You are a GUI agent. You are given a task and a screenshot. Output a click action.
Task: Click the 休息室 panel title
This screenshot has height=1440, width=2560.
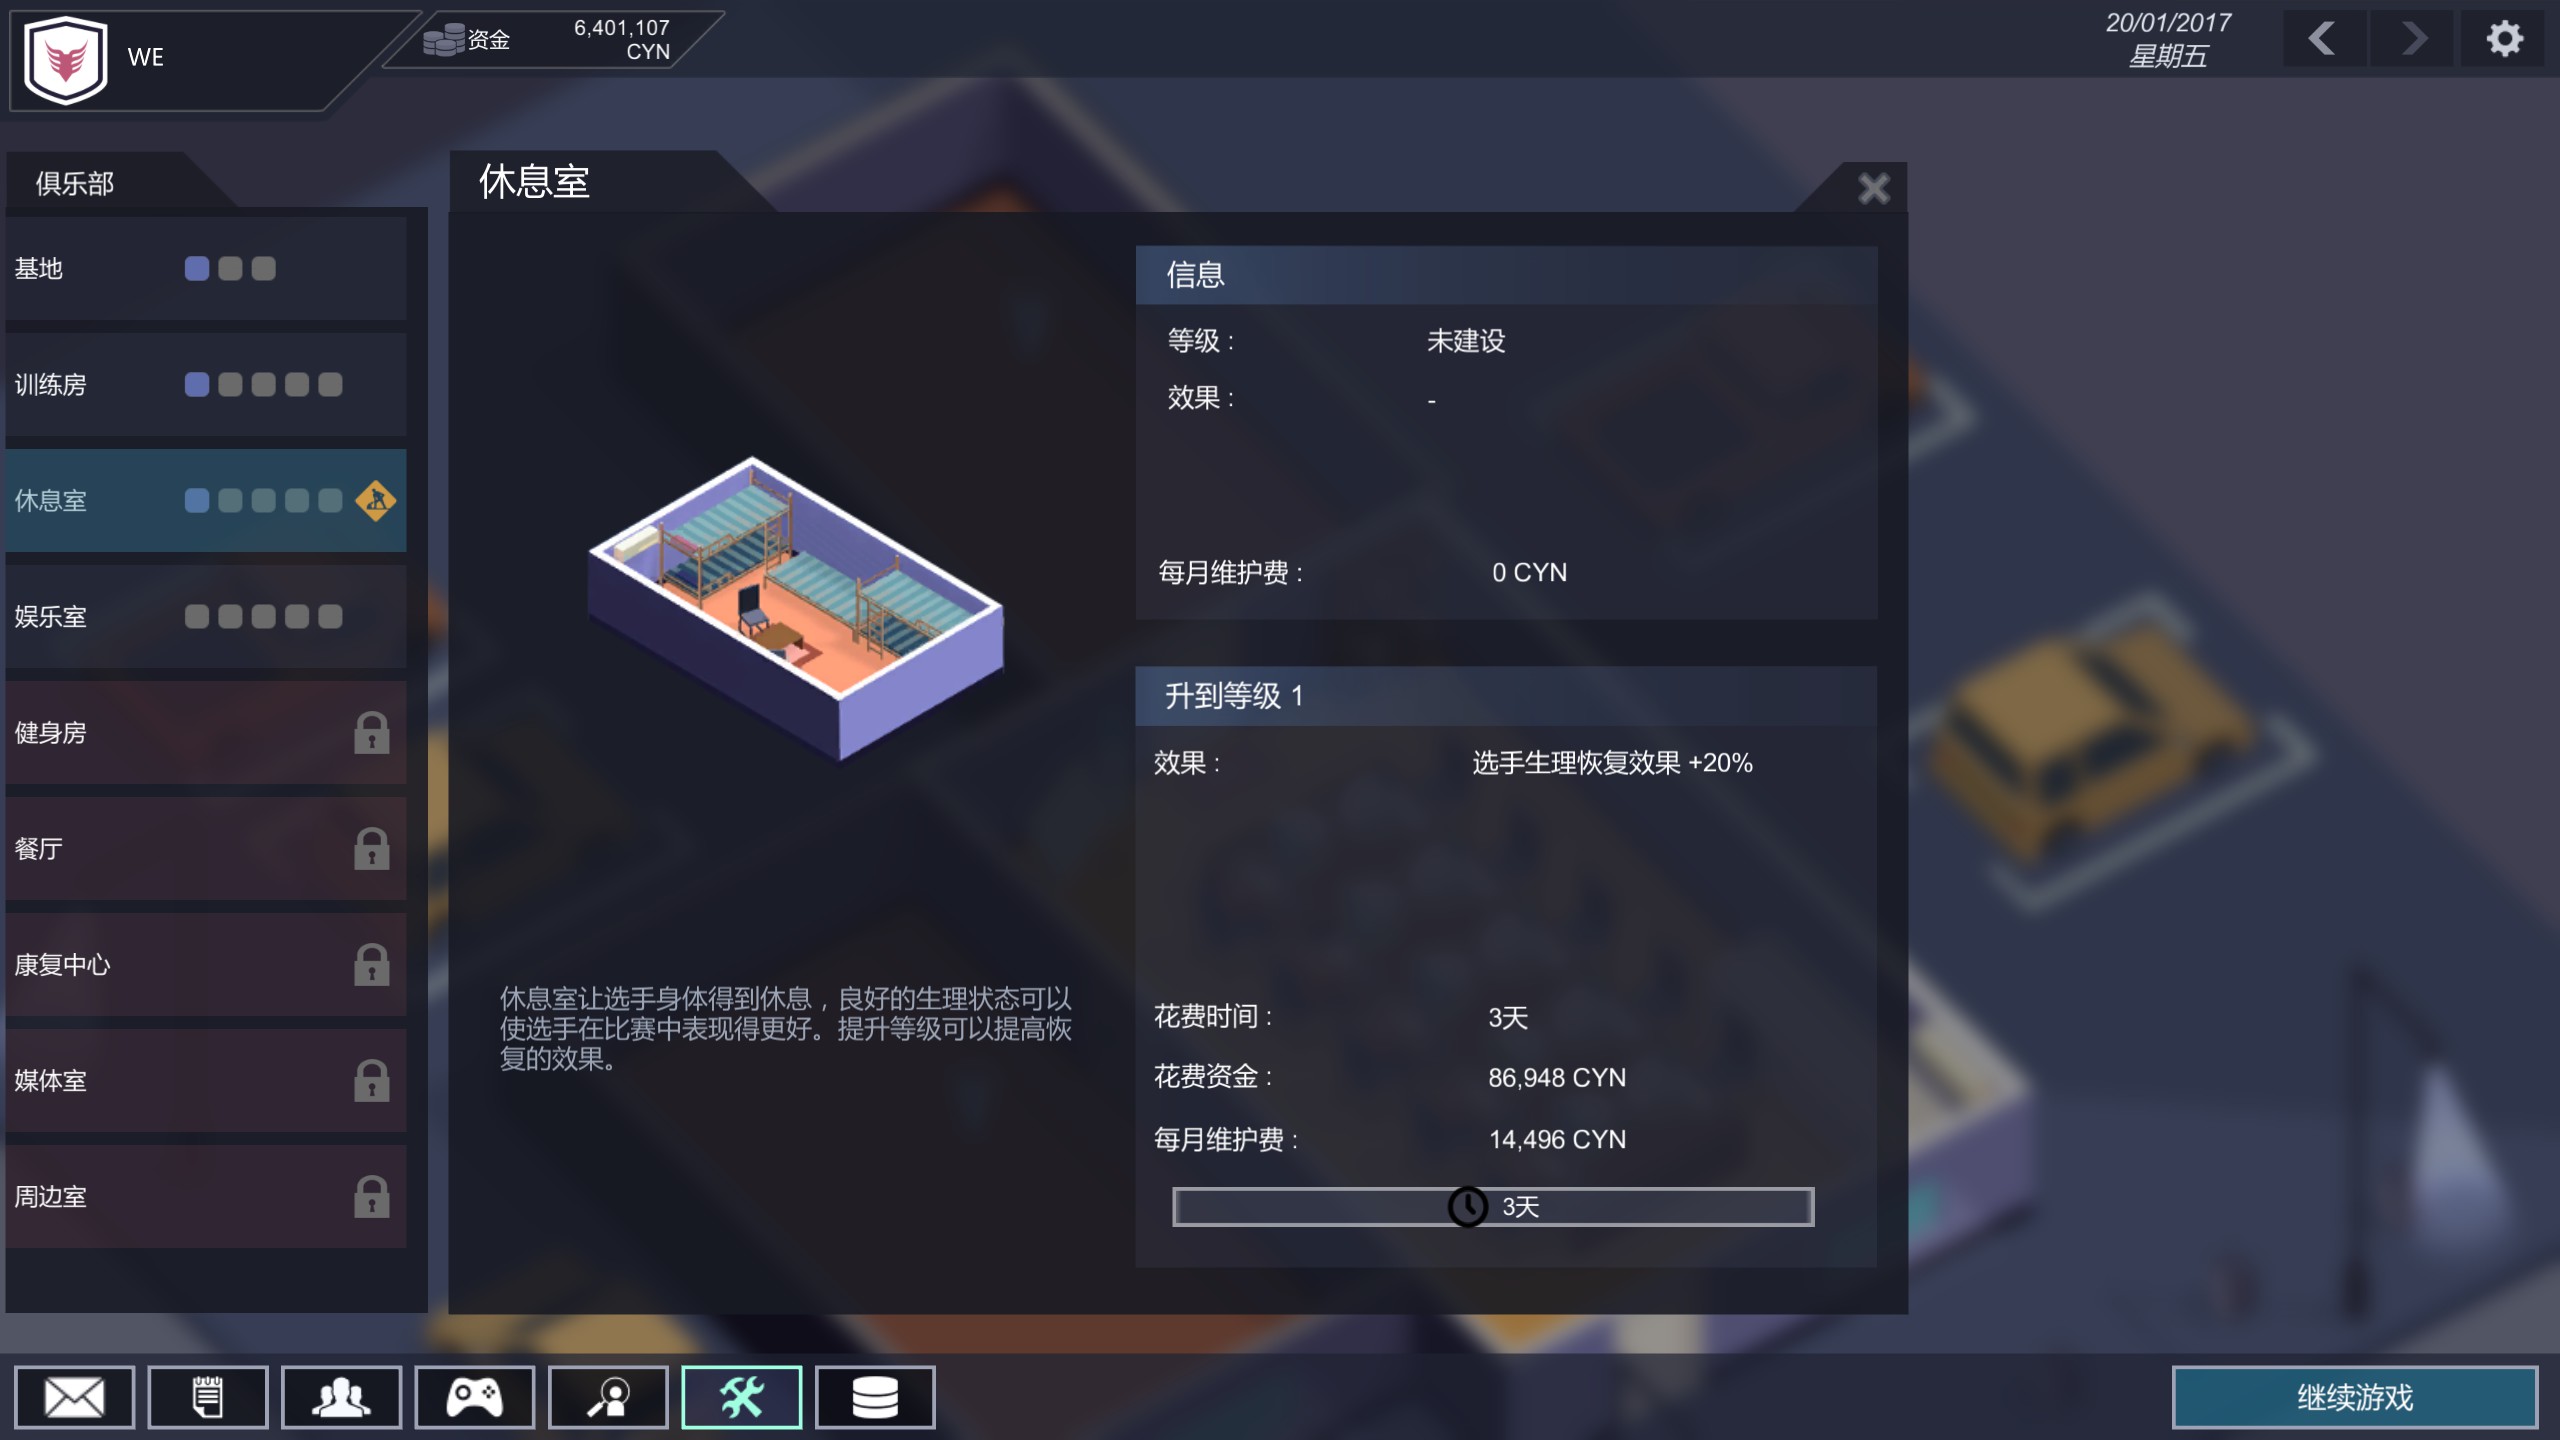(534, 182)
